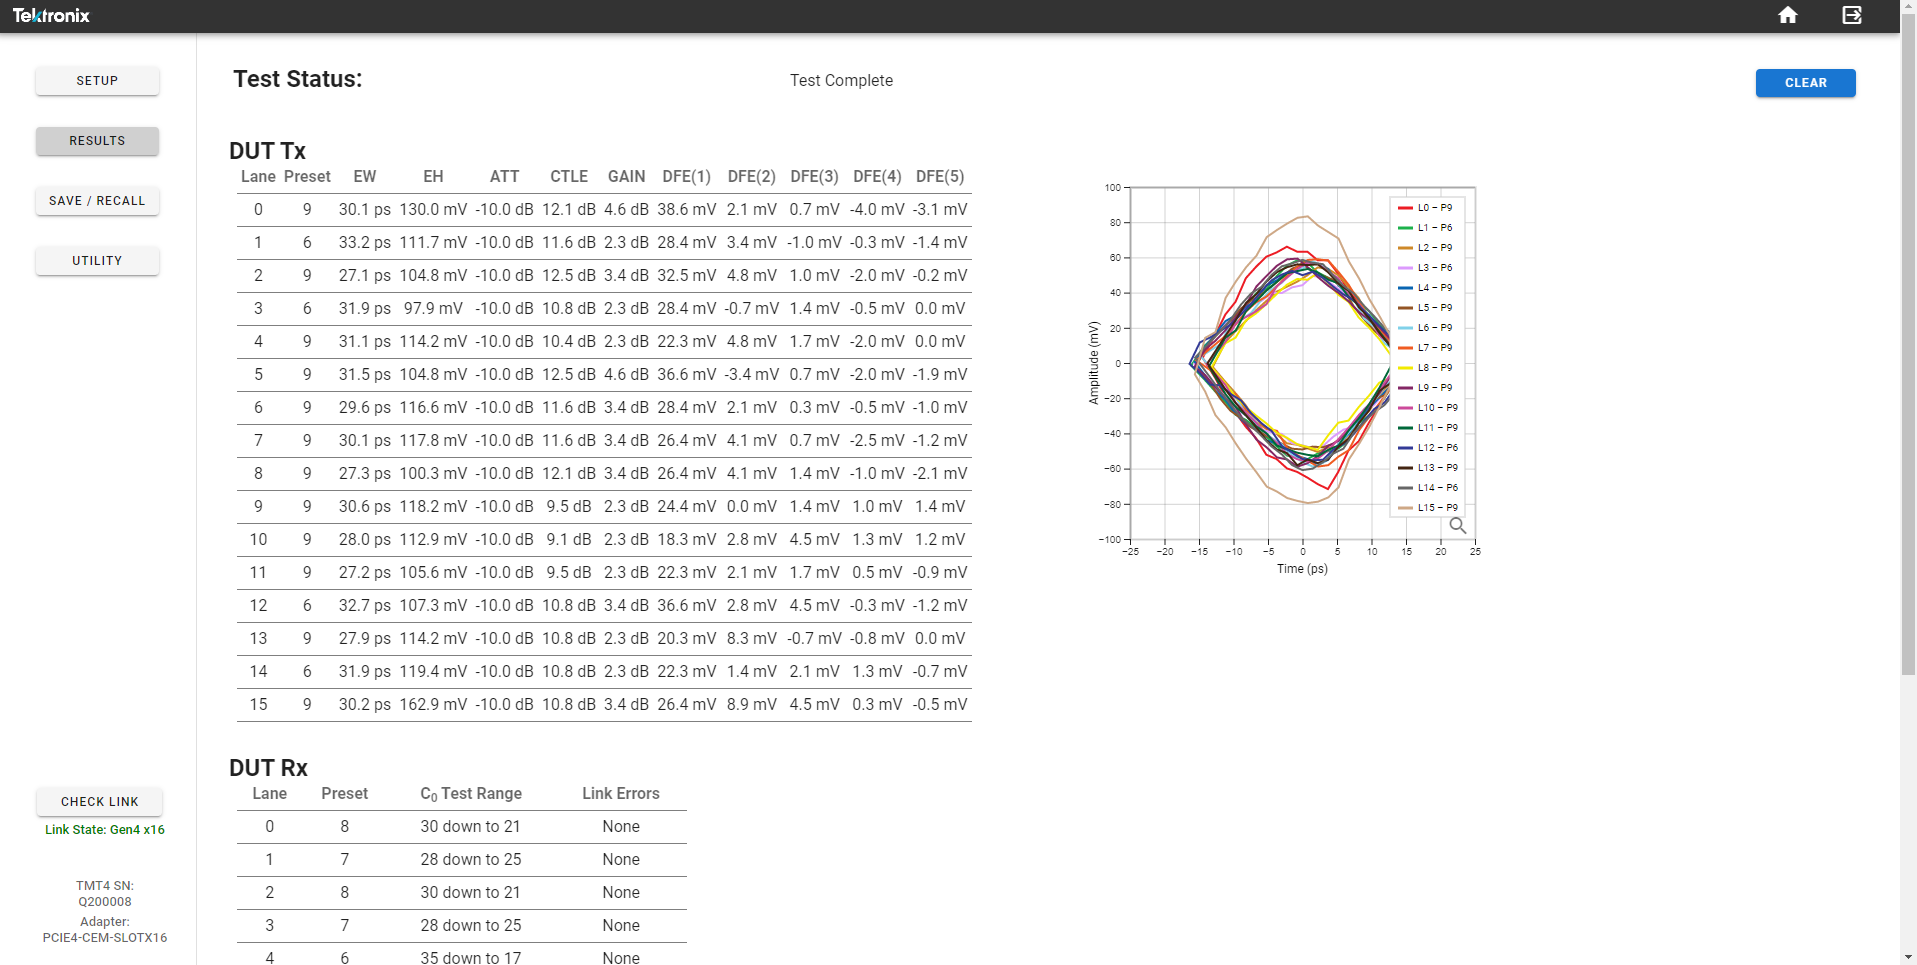Click the ATT column header

(x=504, y=177)
